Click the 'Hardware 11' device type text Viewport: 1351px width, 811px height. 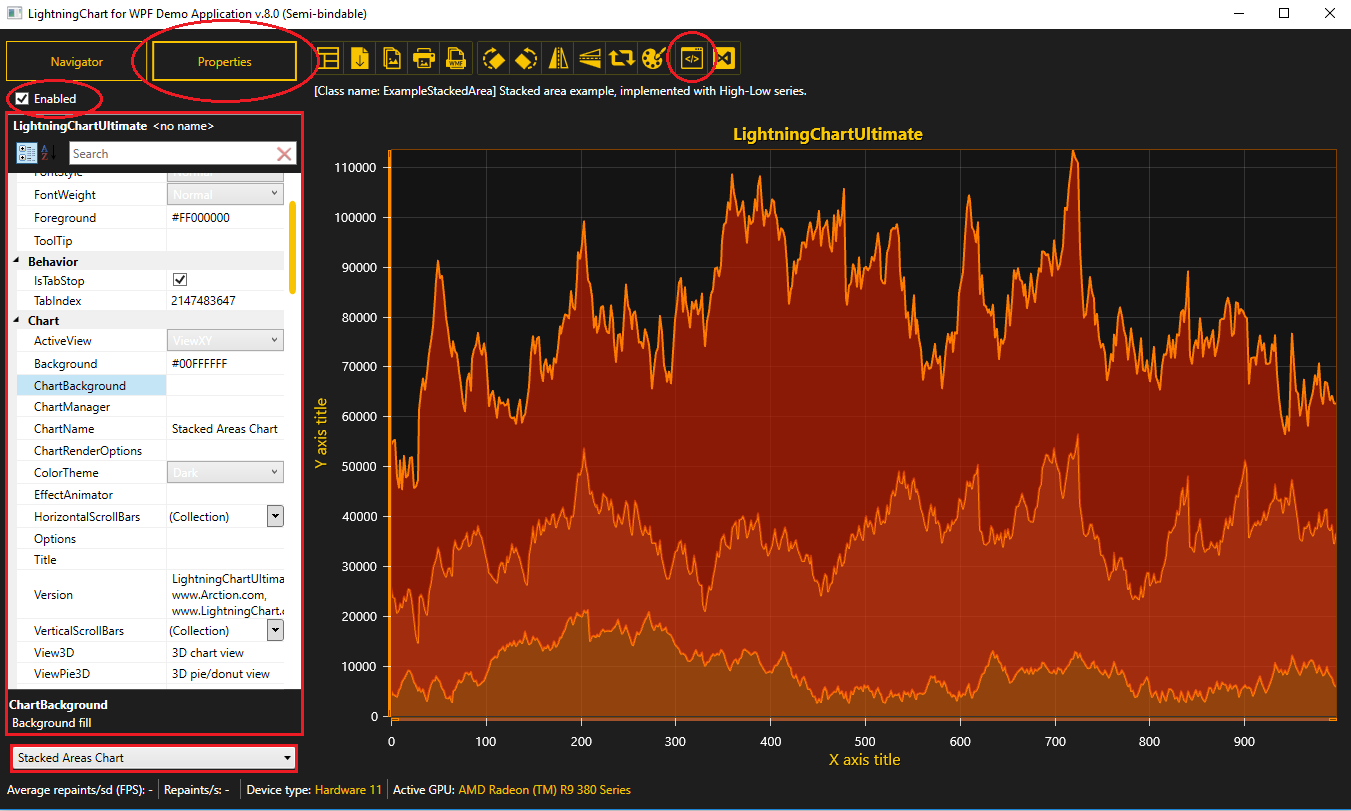[x=348, y=790]
